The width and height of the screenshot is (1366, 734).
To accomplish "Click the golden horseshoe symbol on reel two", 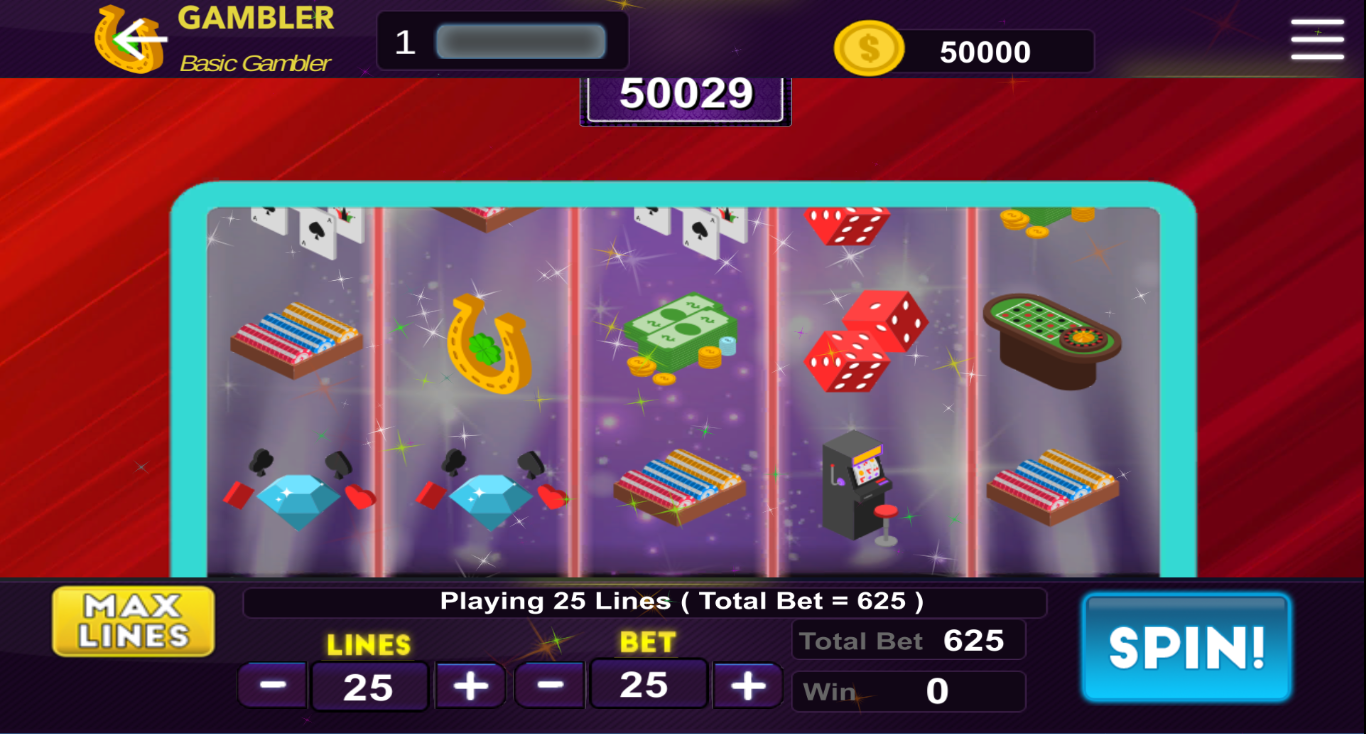I will 487,343.
